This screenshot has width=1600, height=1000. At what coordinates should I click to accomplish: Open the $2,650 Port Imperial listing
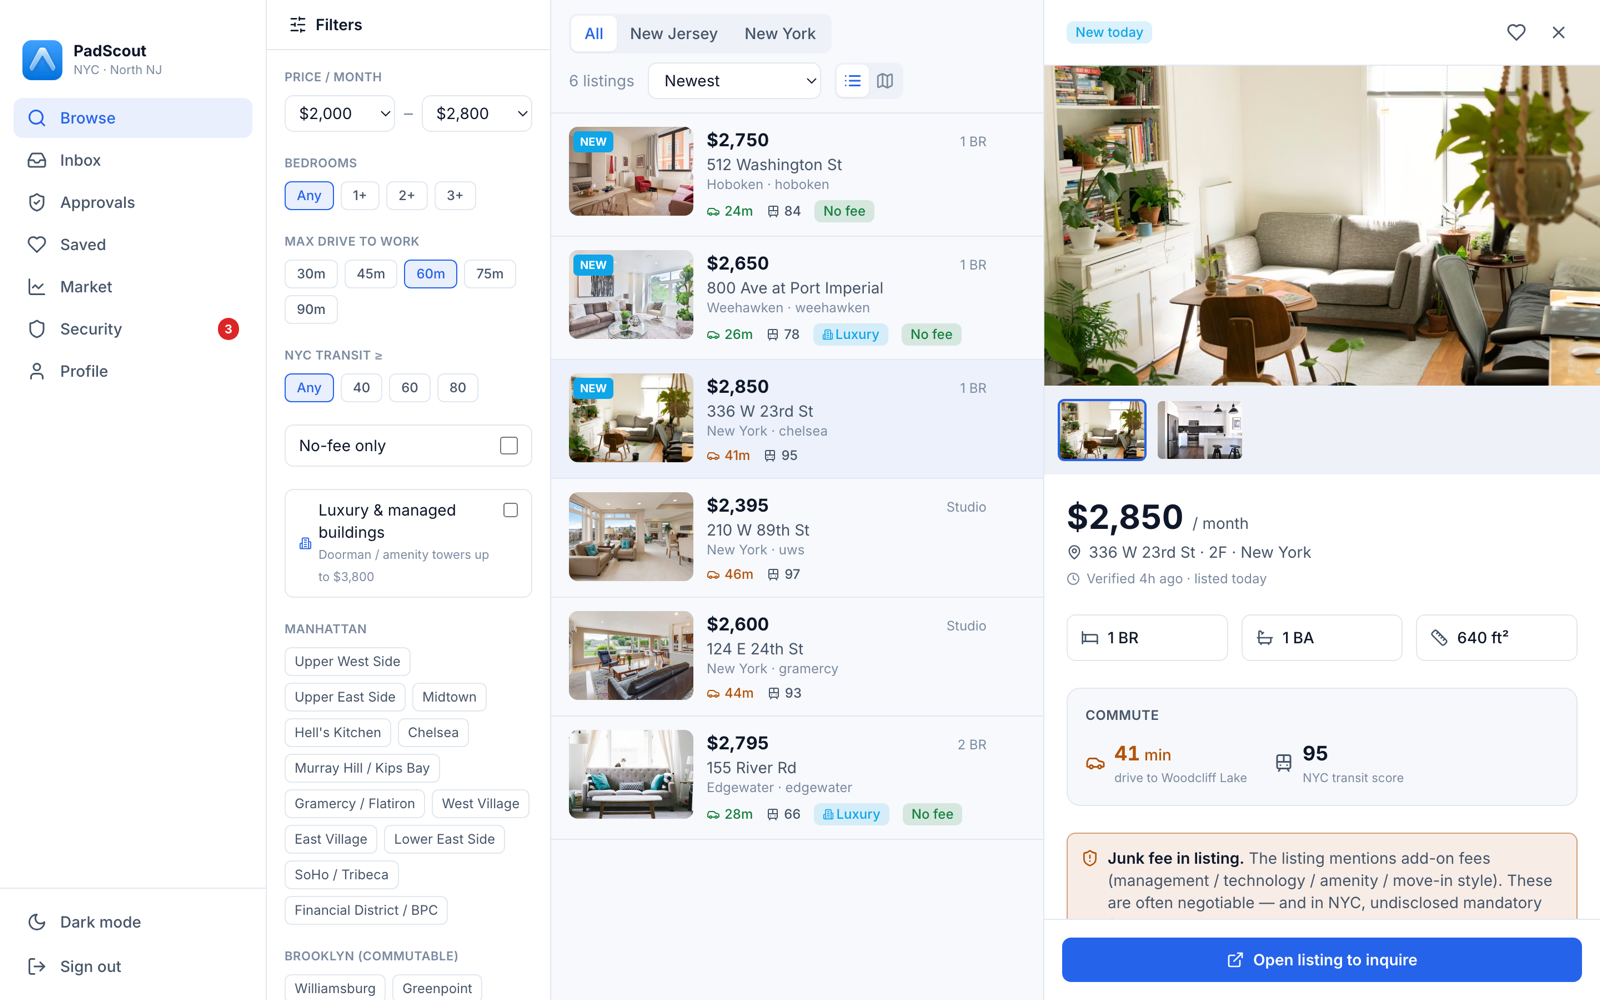[x=797, y=298]
